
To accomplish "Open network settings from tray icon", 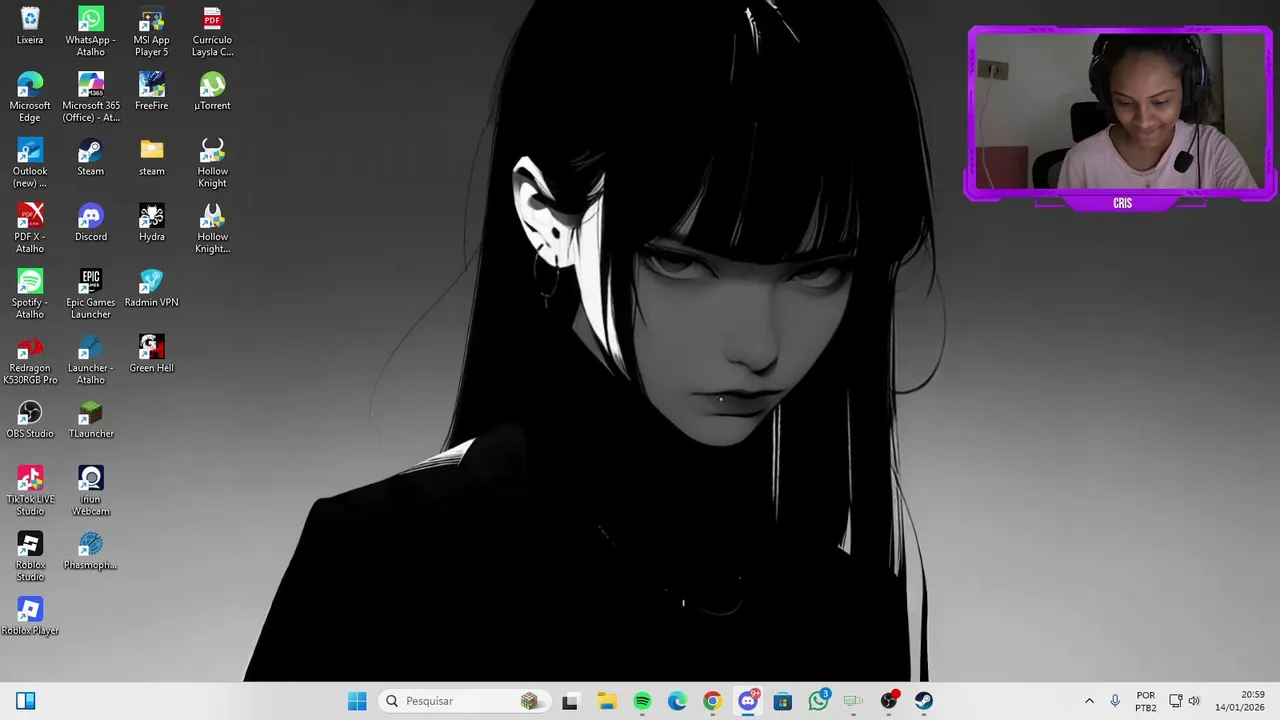I will pyautogui.click(x=1176, y=701).
